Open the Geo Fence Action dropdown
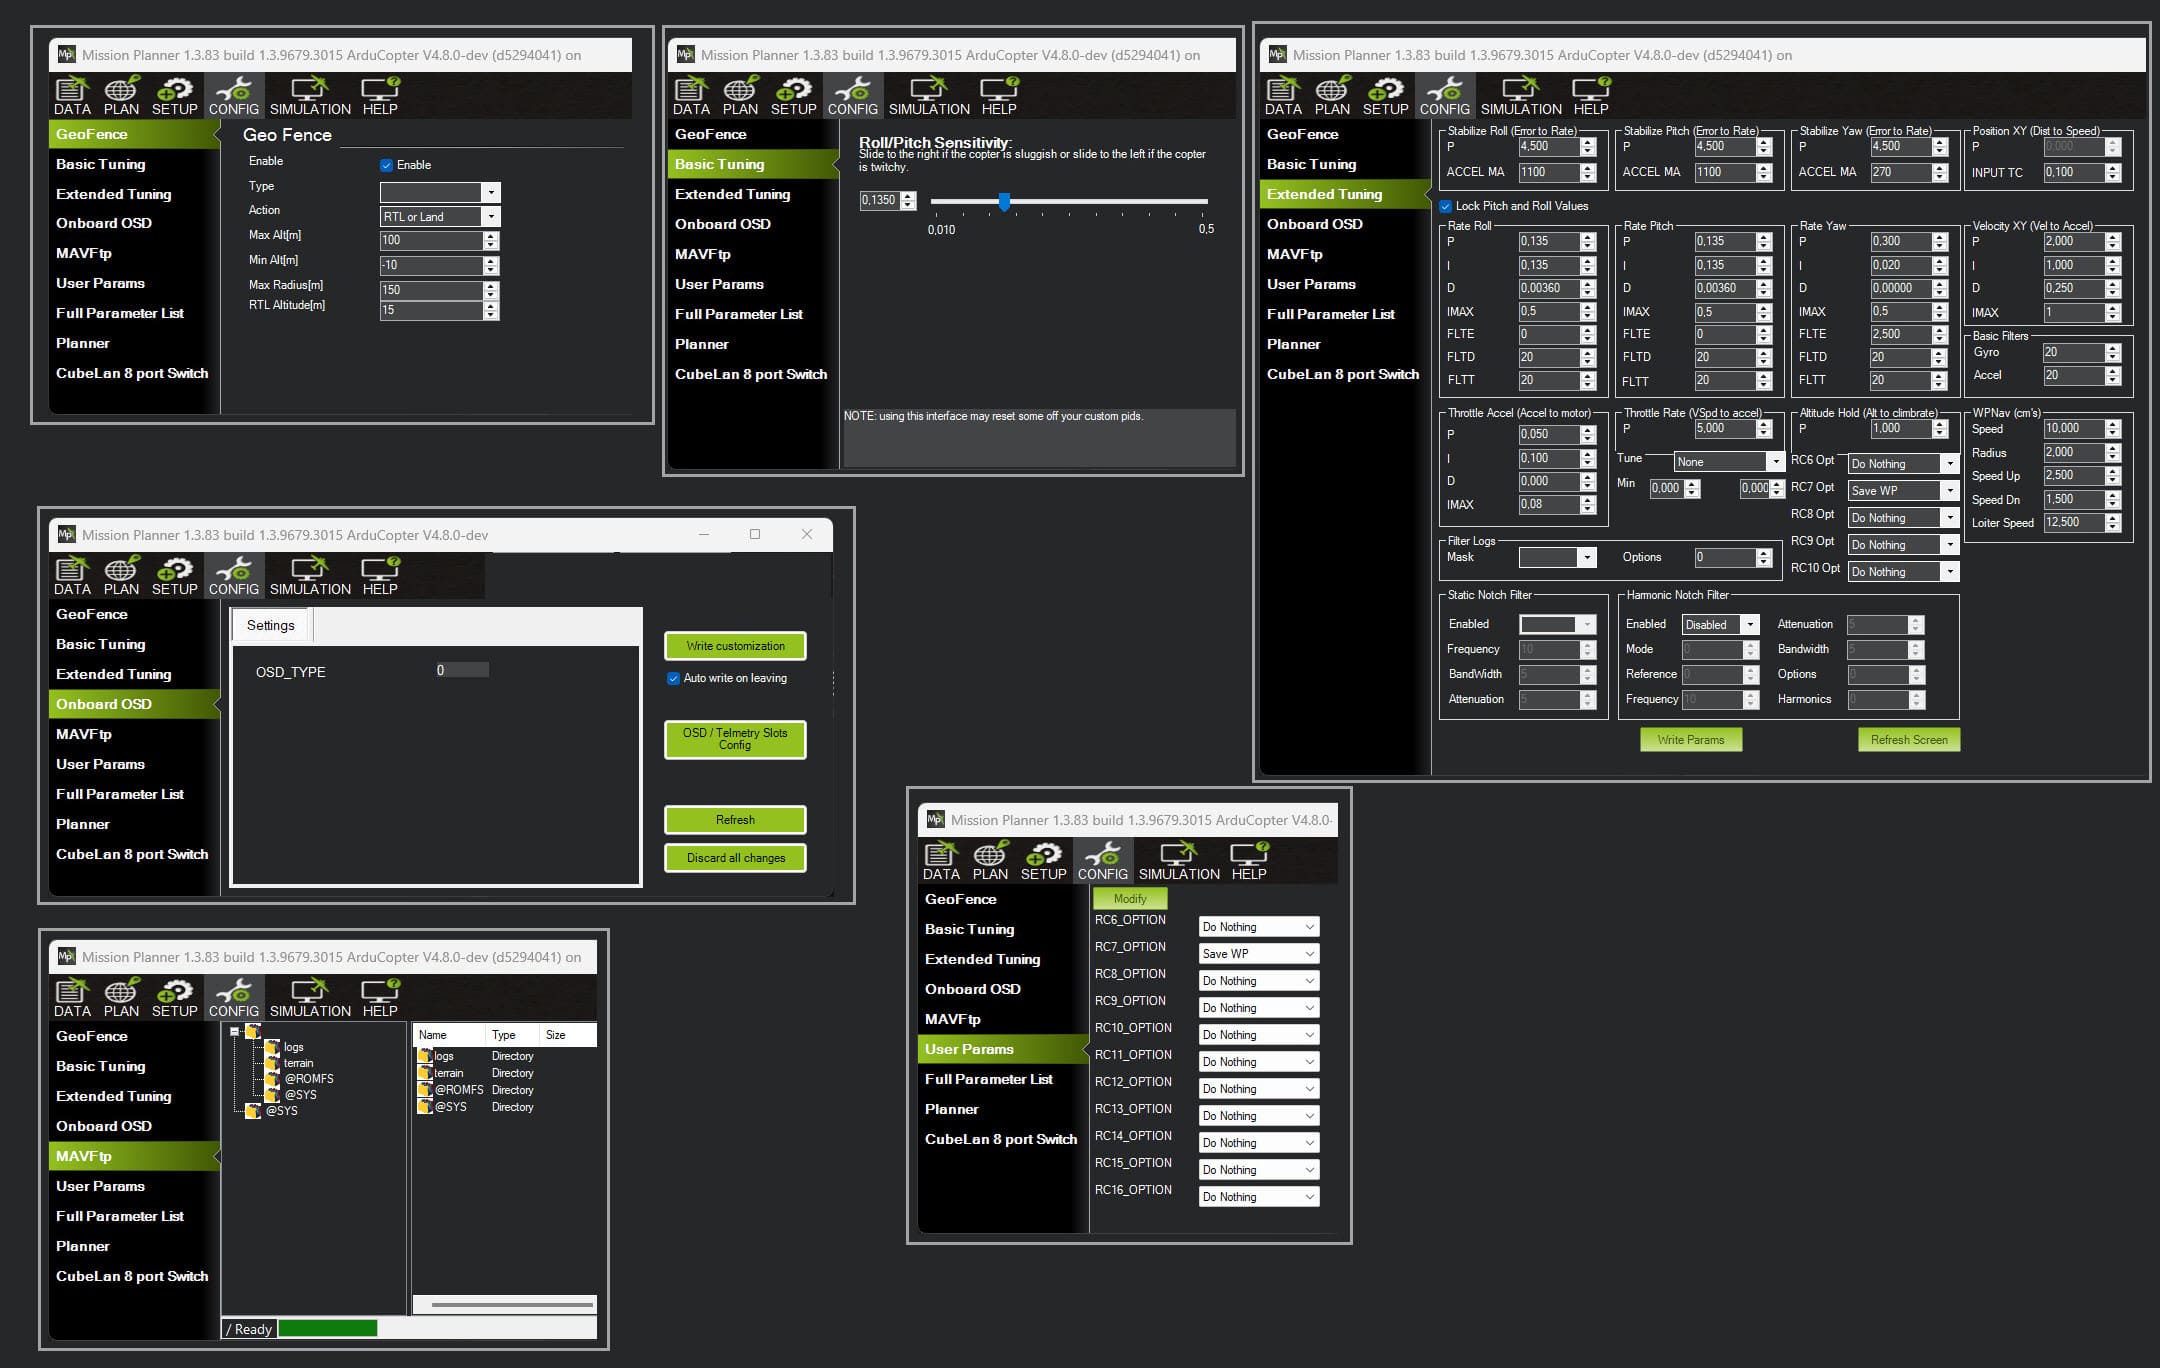 pyautogui.click(x=439, y=217)
